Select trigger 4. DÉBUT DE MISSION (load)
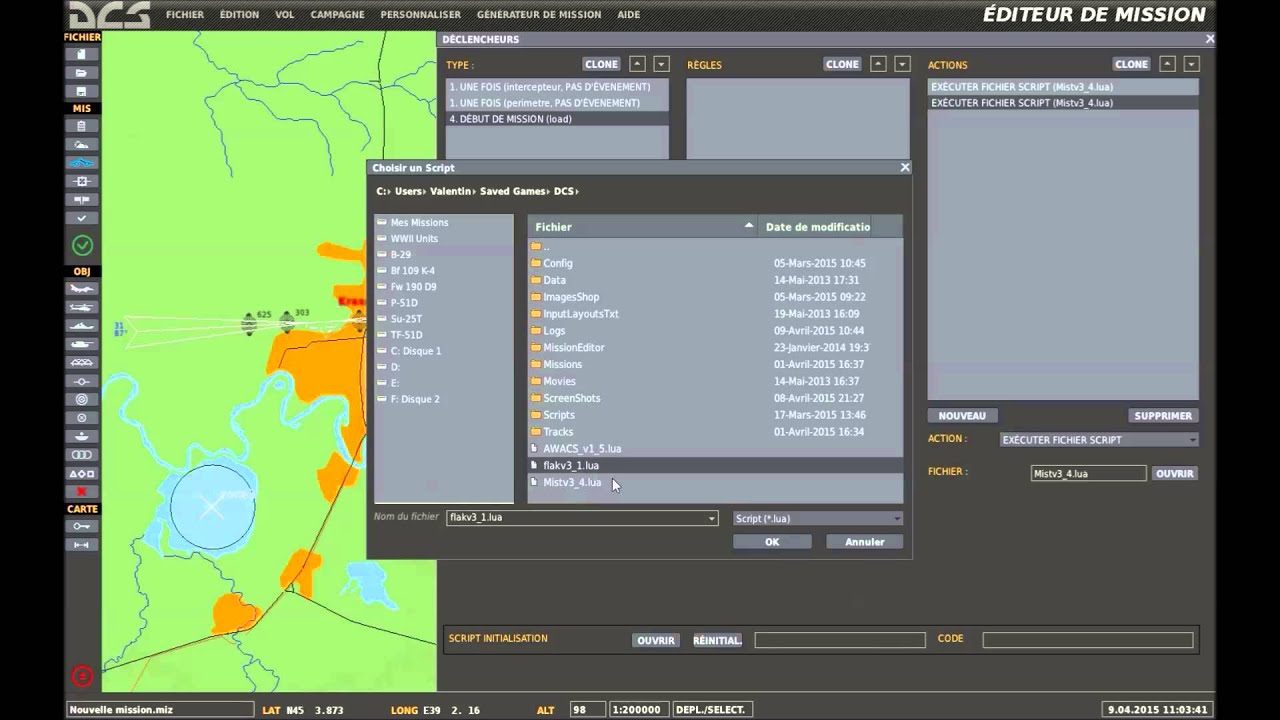This screenshot has width=1280, height=720. tap(556, 119)
